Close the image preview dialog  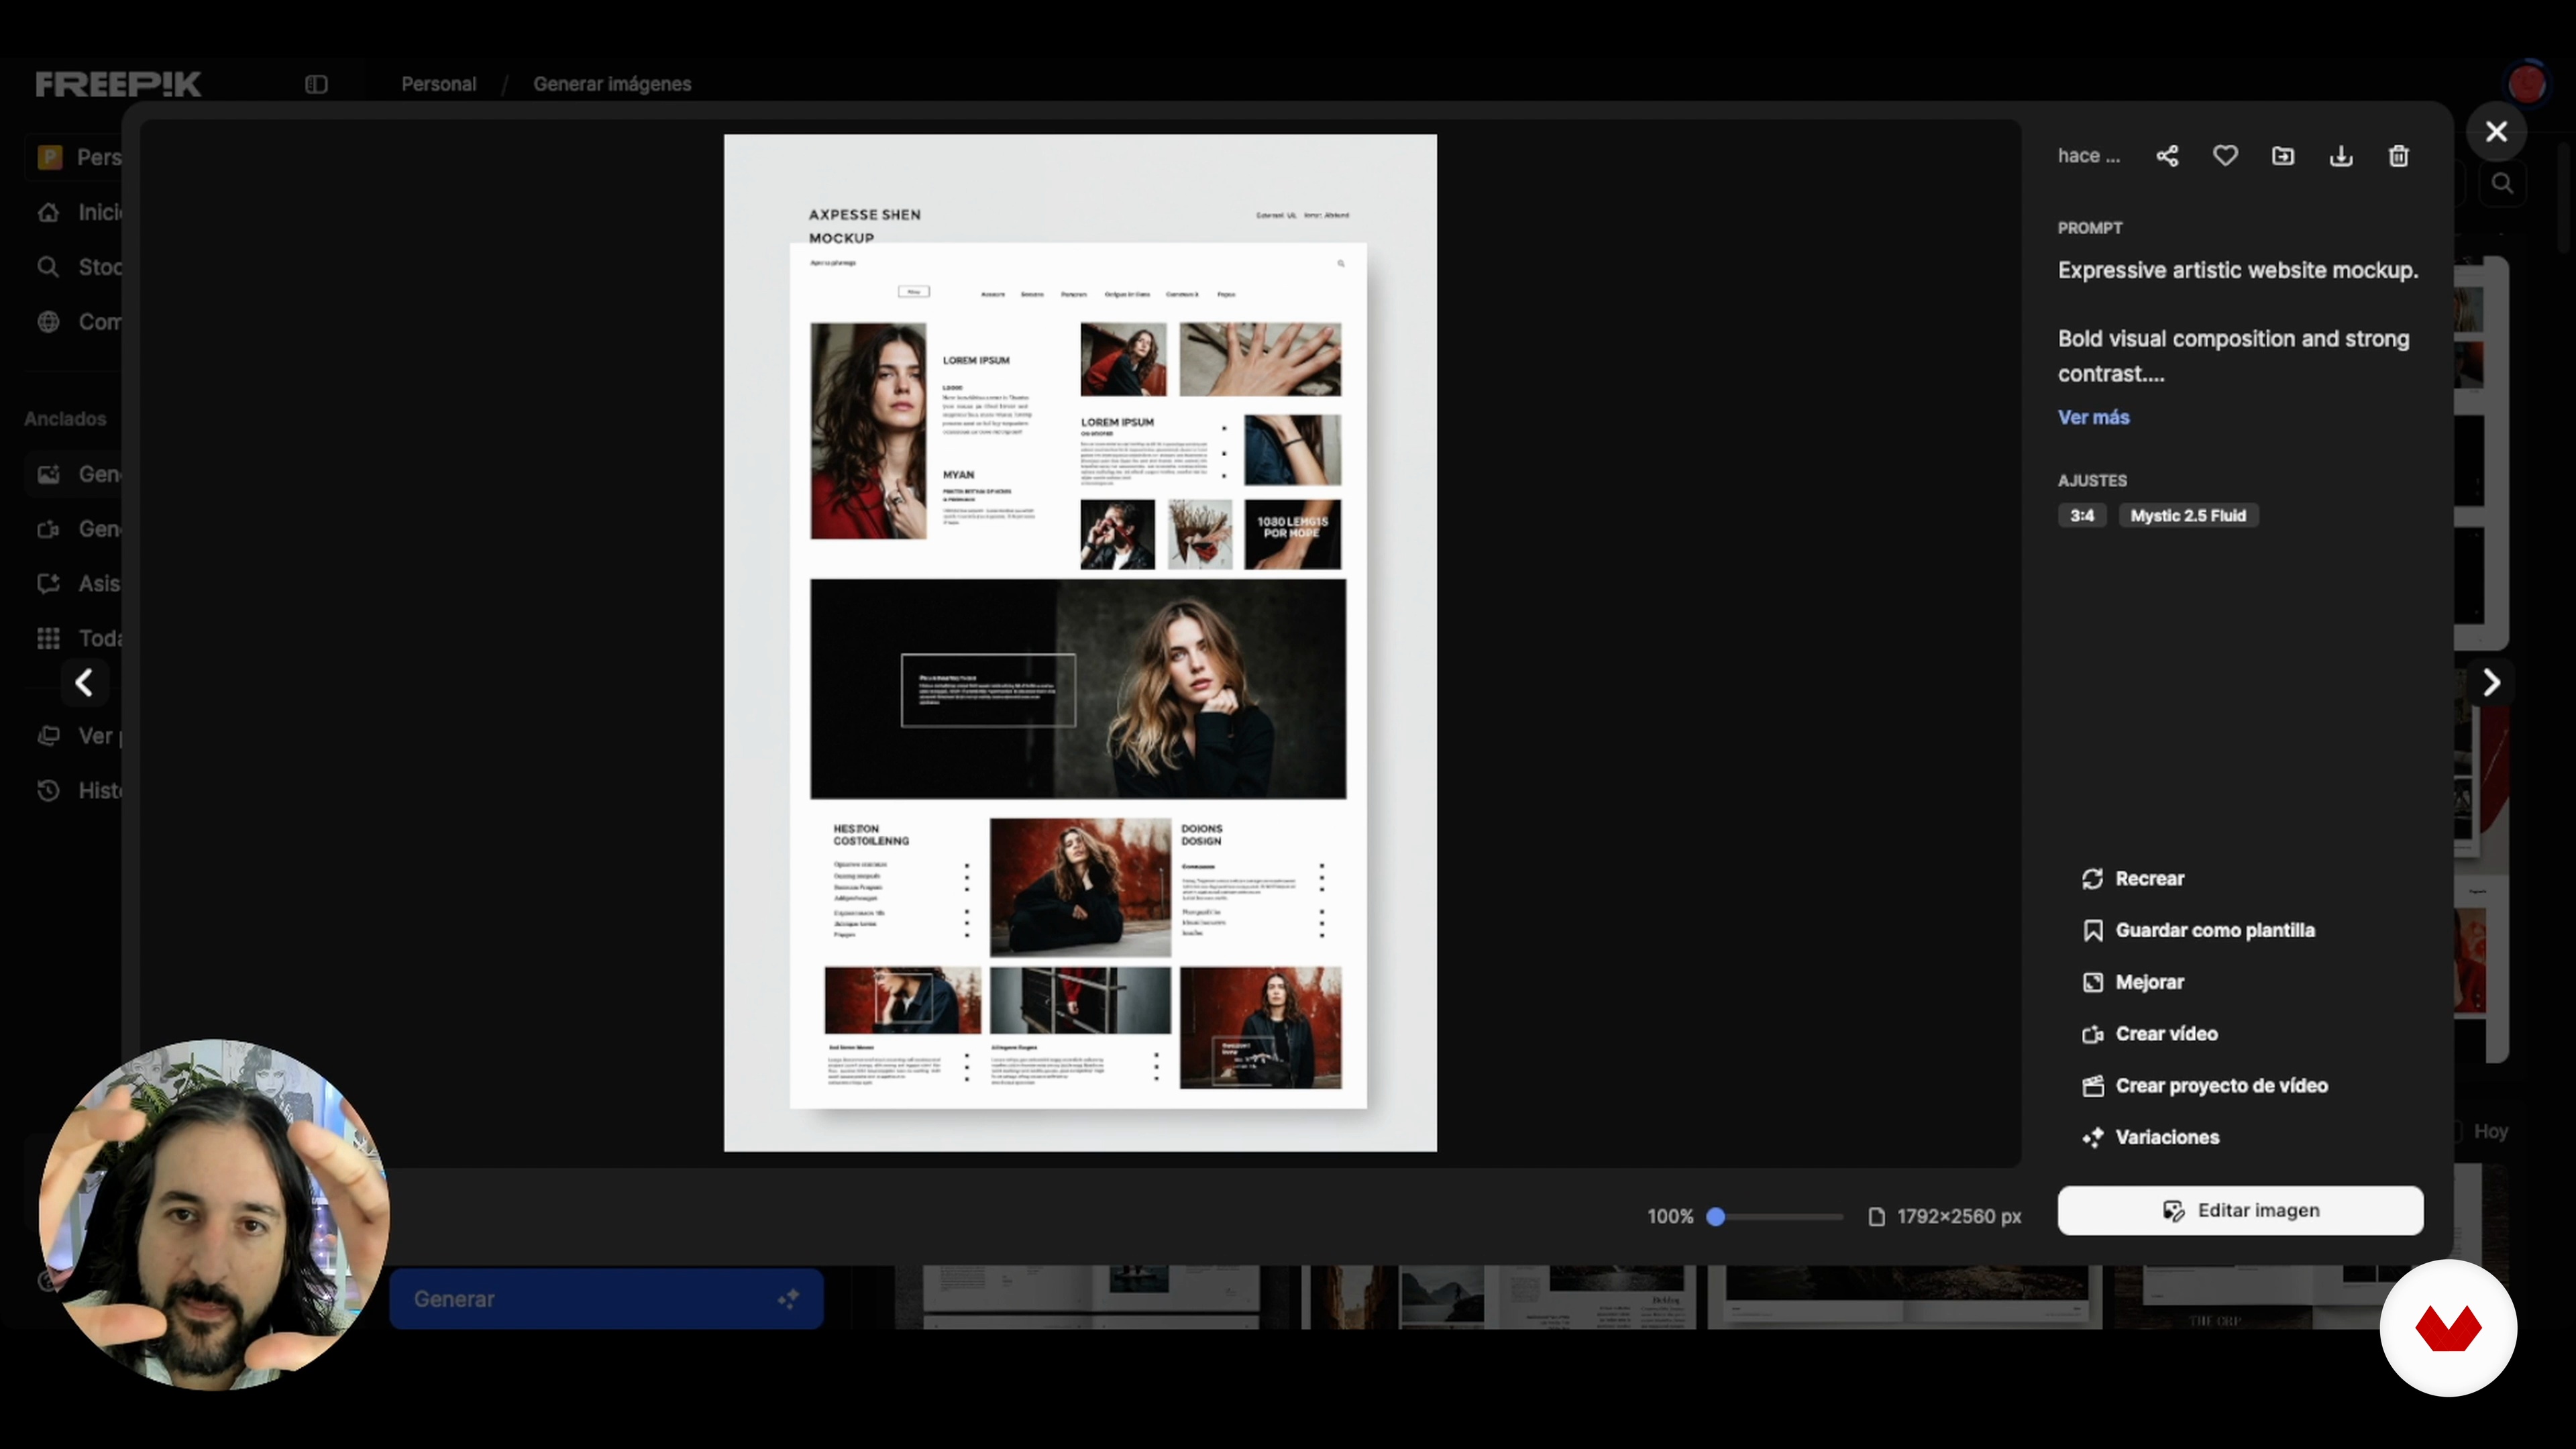coord(2496,131)
